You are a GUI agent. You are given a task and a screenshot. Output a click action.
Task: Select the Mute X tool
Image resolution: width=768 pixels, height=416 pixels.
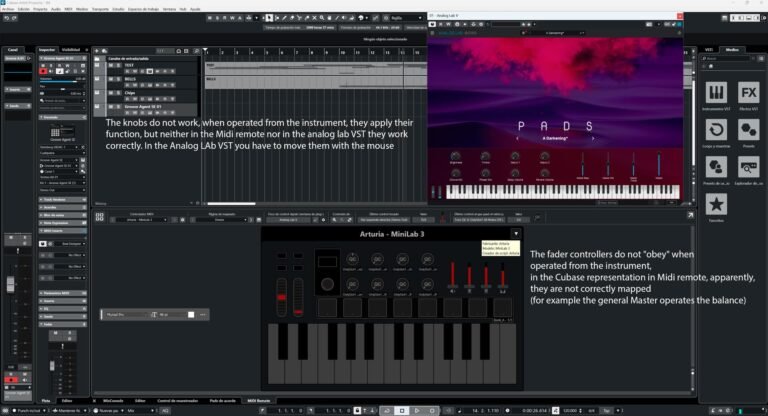click(314, 18)
